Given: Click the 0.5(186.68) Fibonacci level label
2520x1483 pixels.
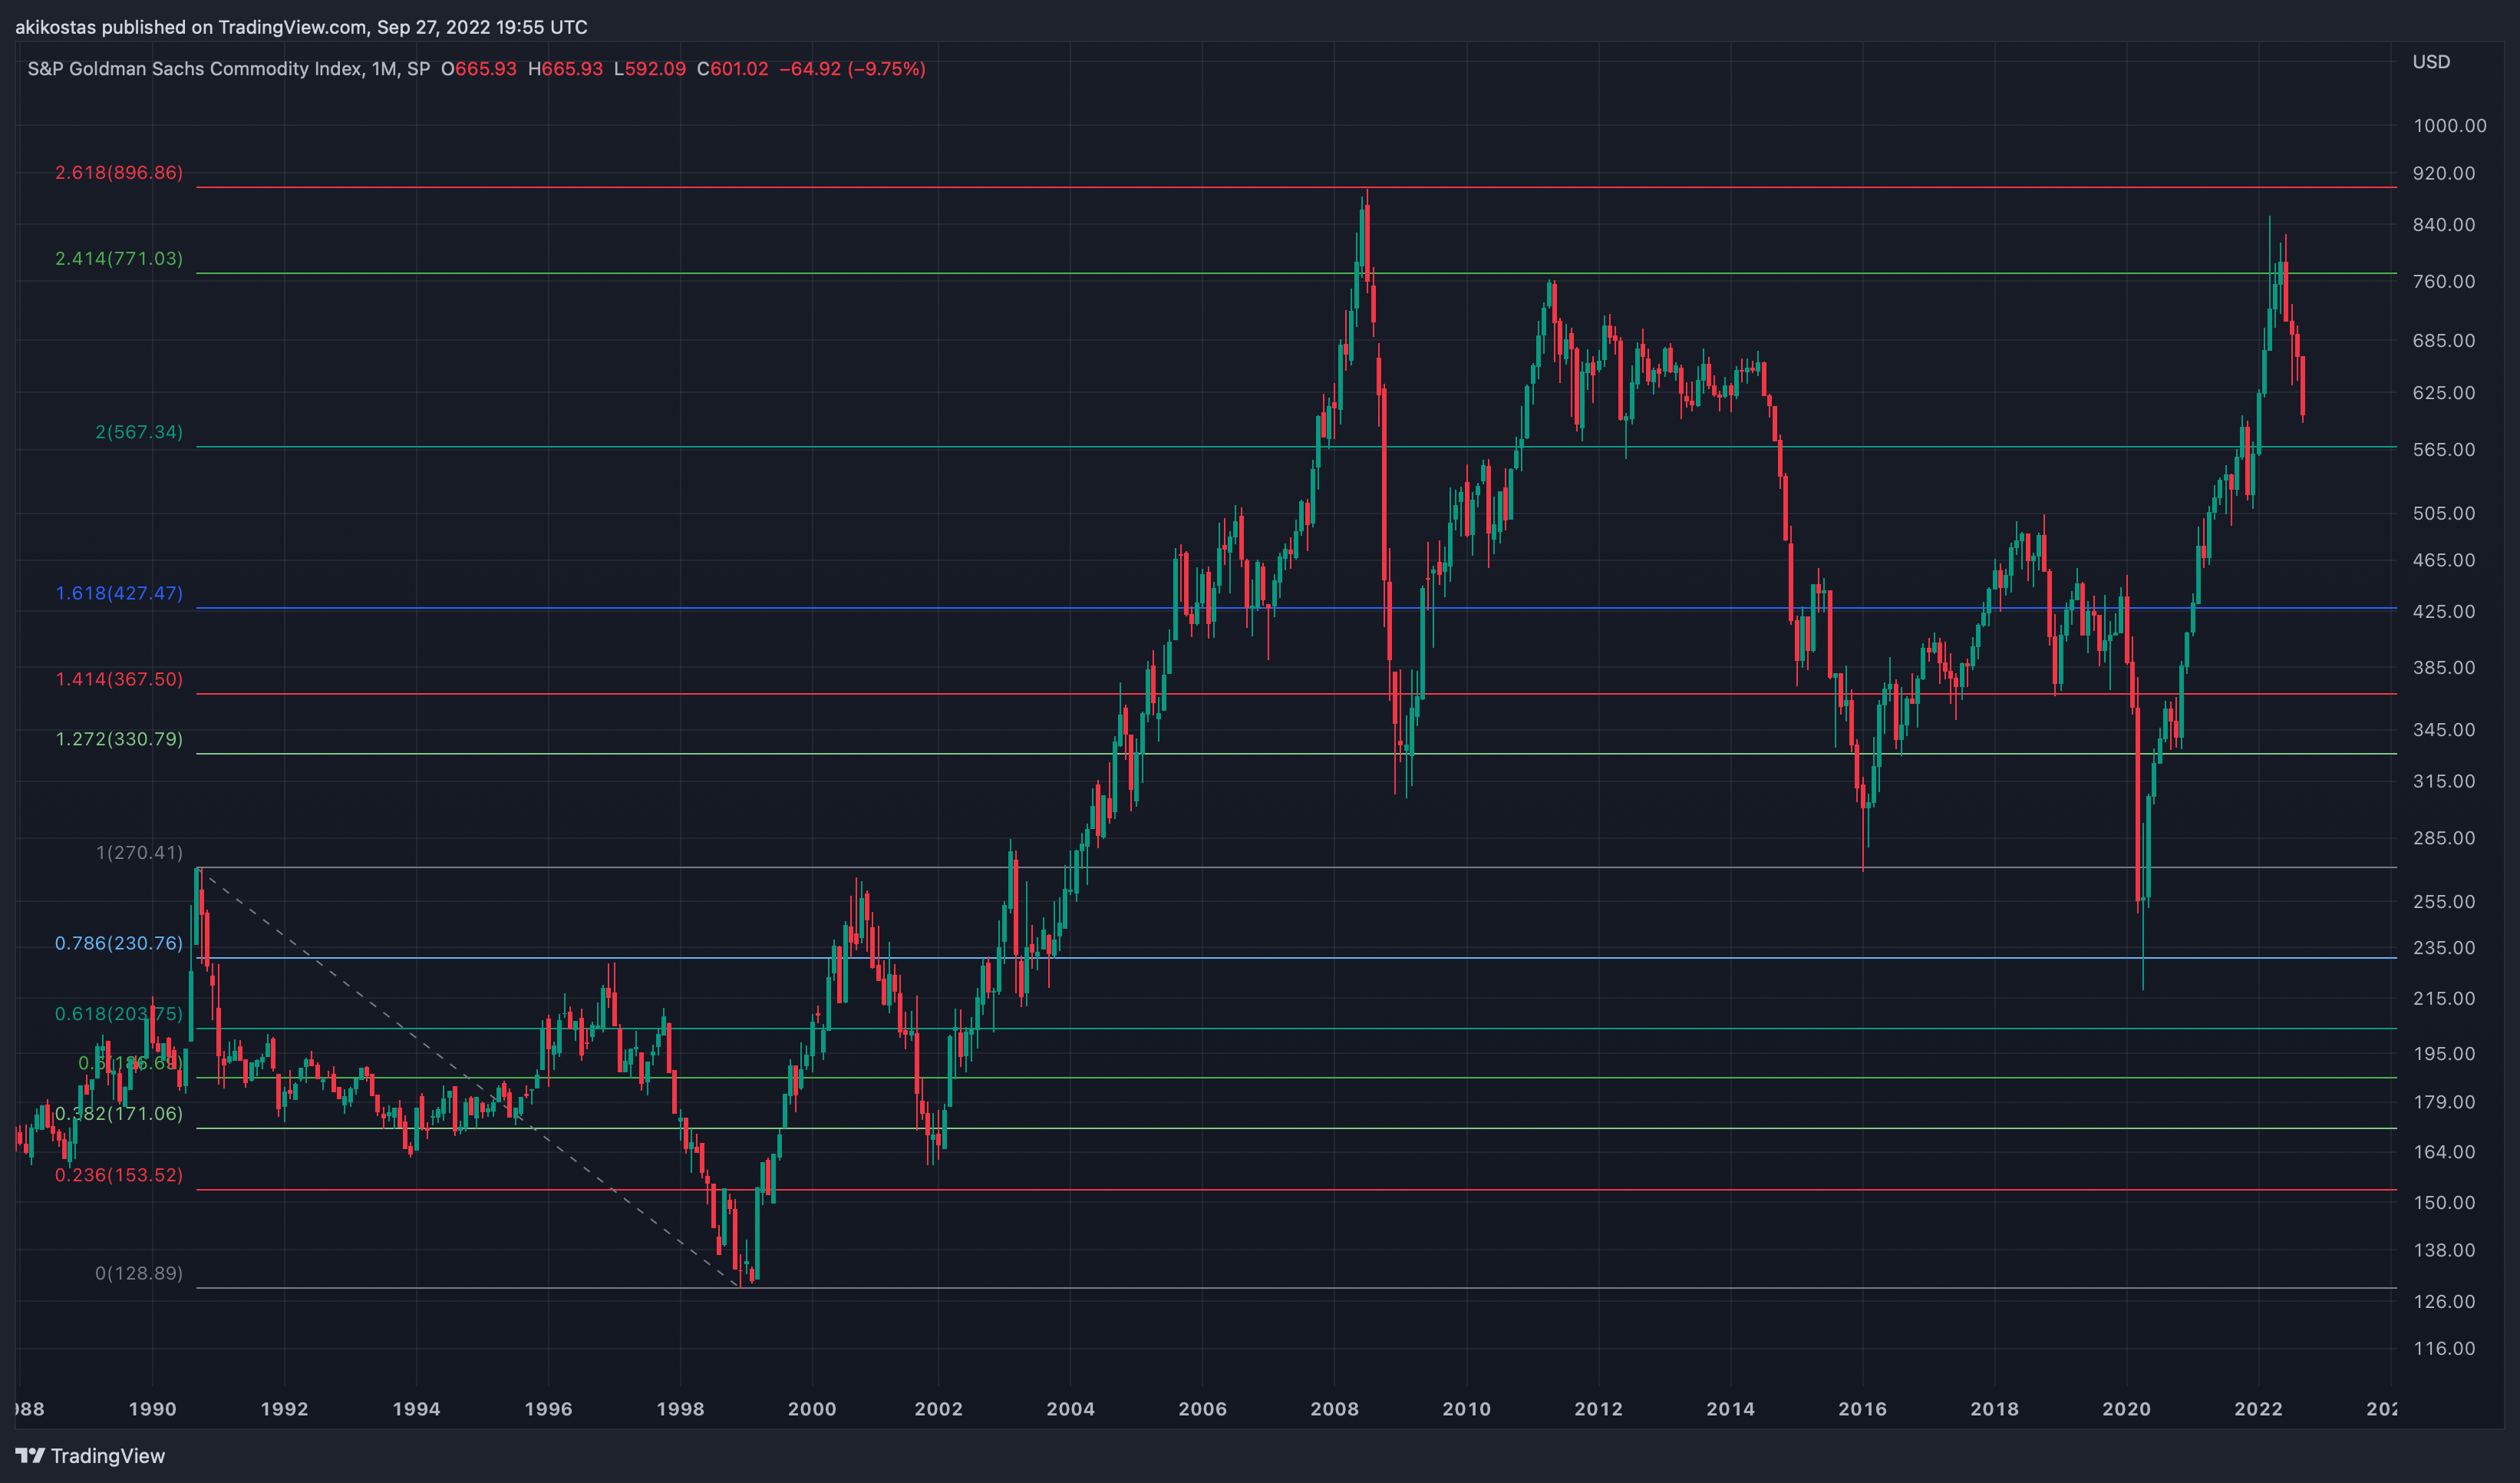Looking at the screenshot, I should (x=130, y=1063).
